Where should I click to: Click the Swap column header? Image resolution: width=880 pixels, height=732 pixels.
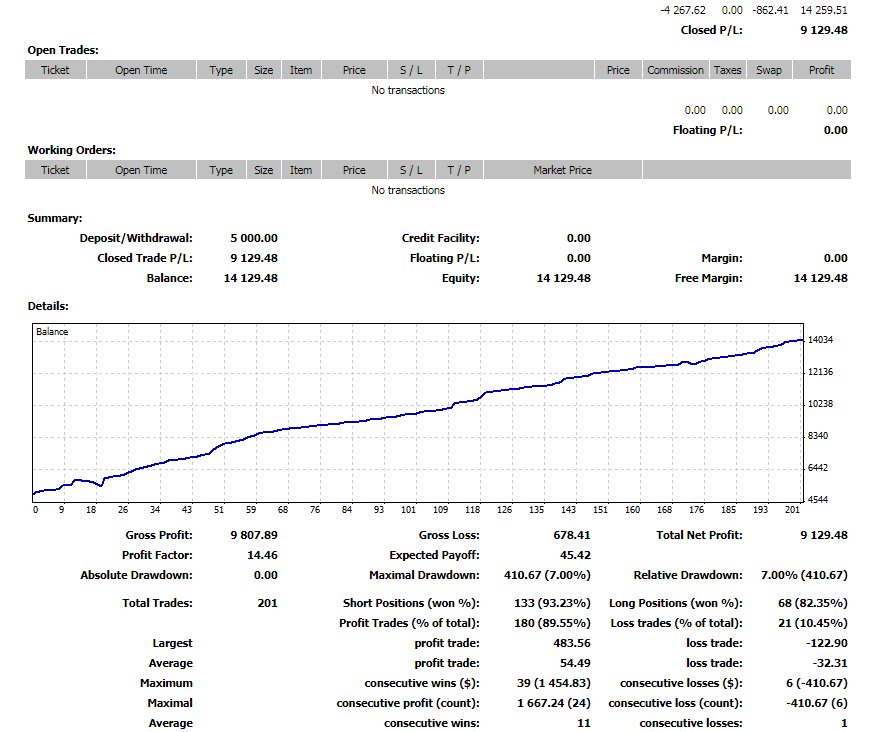point(768,70)
